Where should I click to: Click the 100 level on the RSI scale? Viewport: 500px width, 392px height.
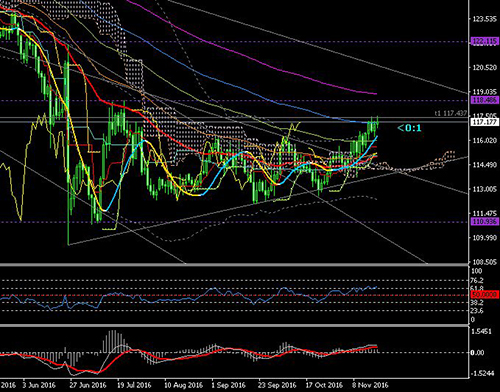coord(477,271)
